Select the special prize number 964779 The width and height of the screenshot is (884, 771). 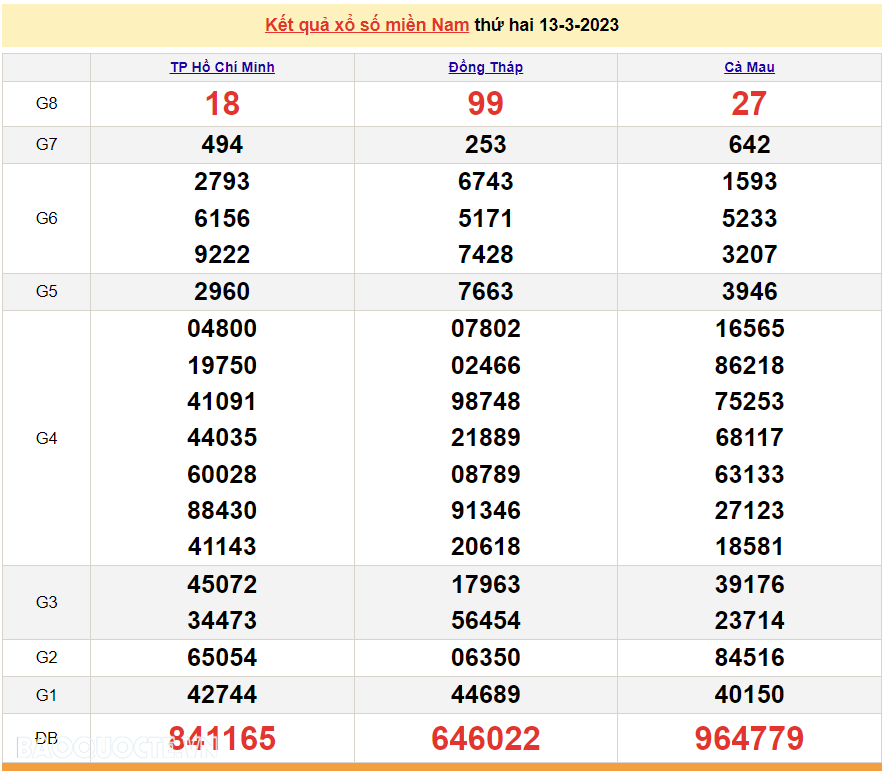point(749,739)
